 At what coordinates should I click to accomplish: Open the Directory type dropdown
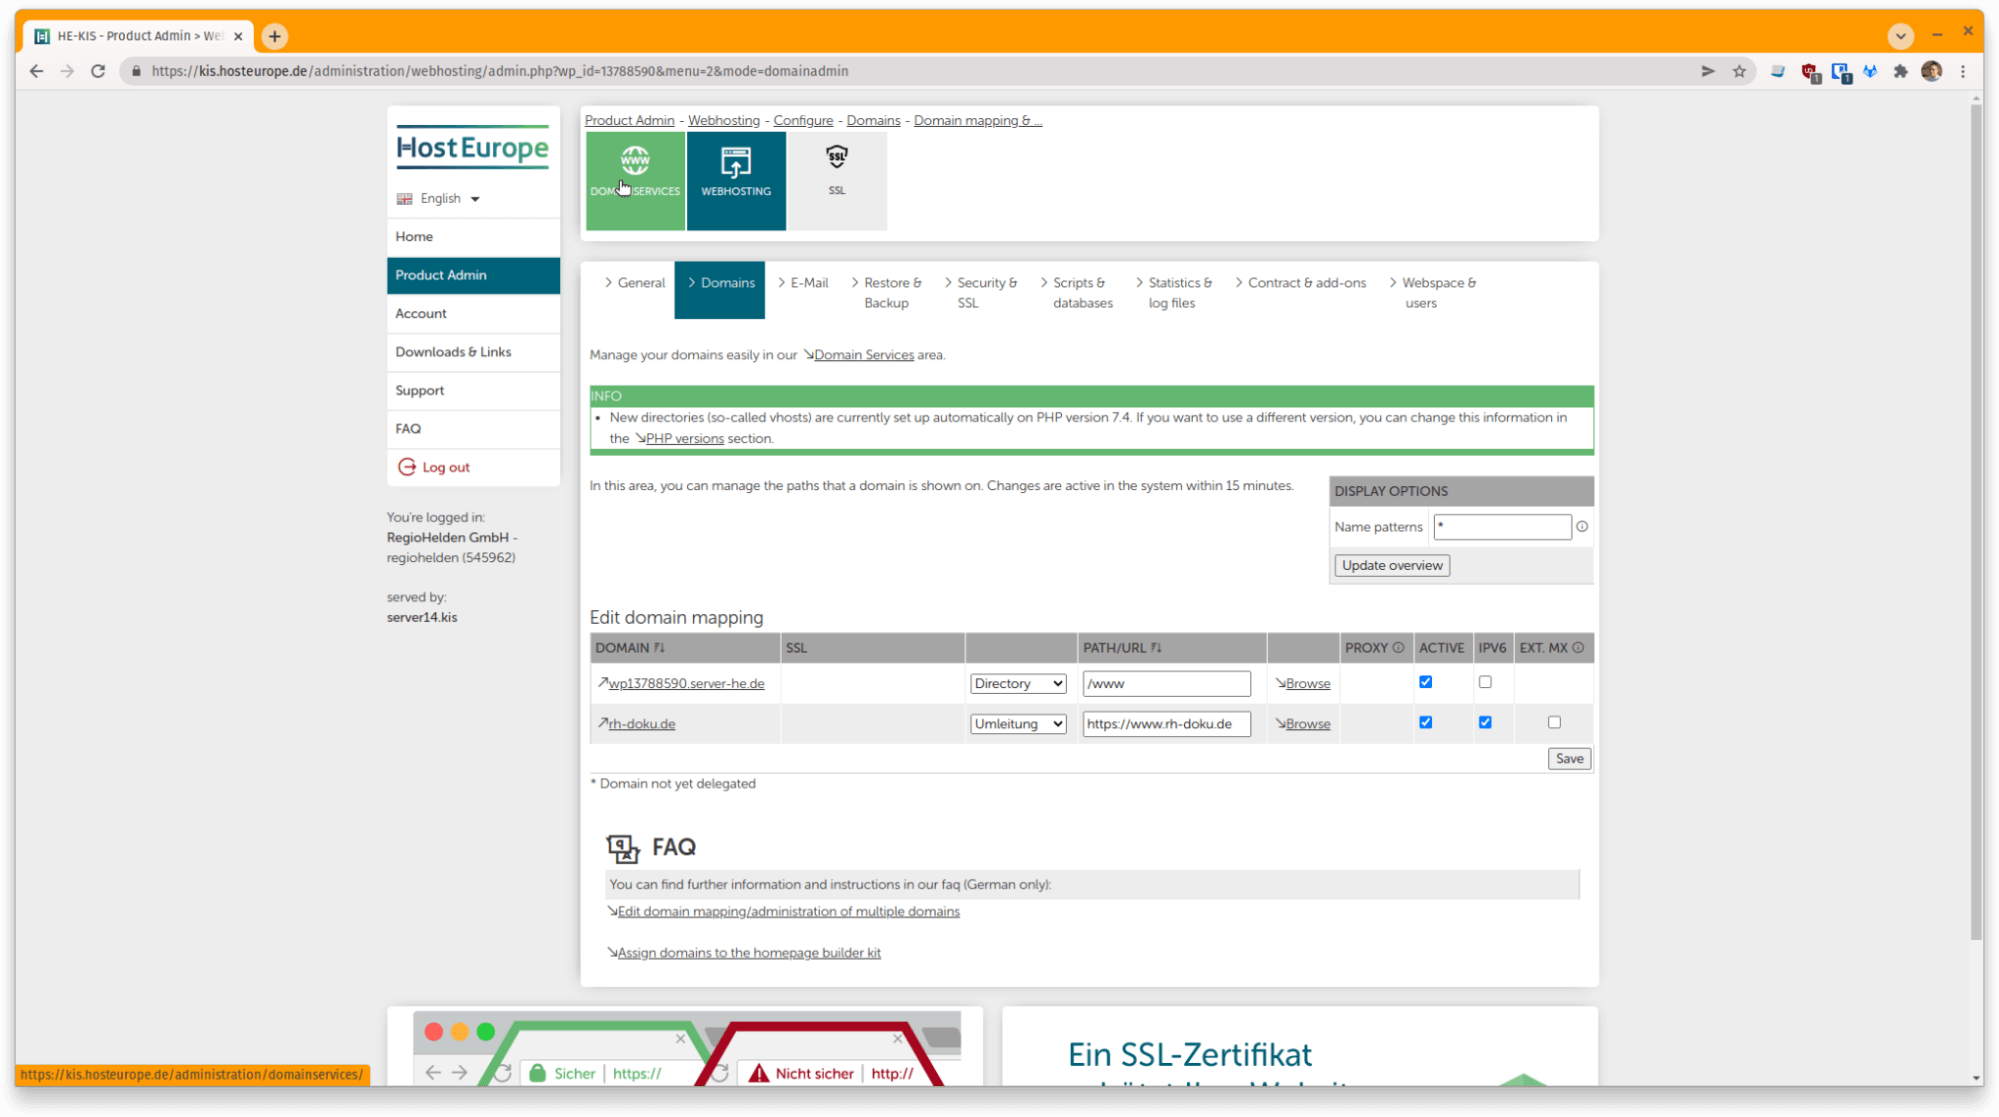(x=1018, y=684)
